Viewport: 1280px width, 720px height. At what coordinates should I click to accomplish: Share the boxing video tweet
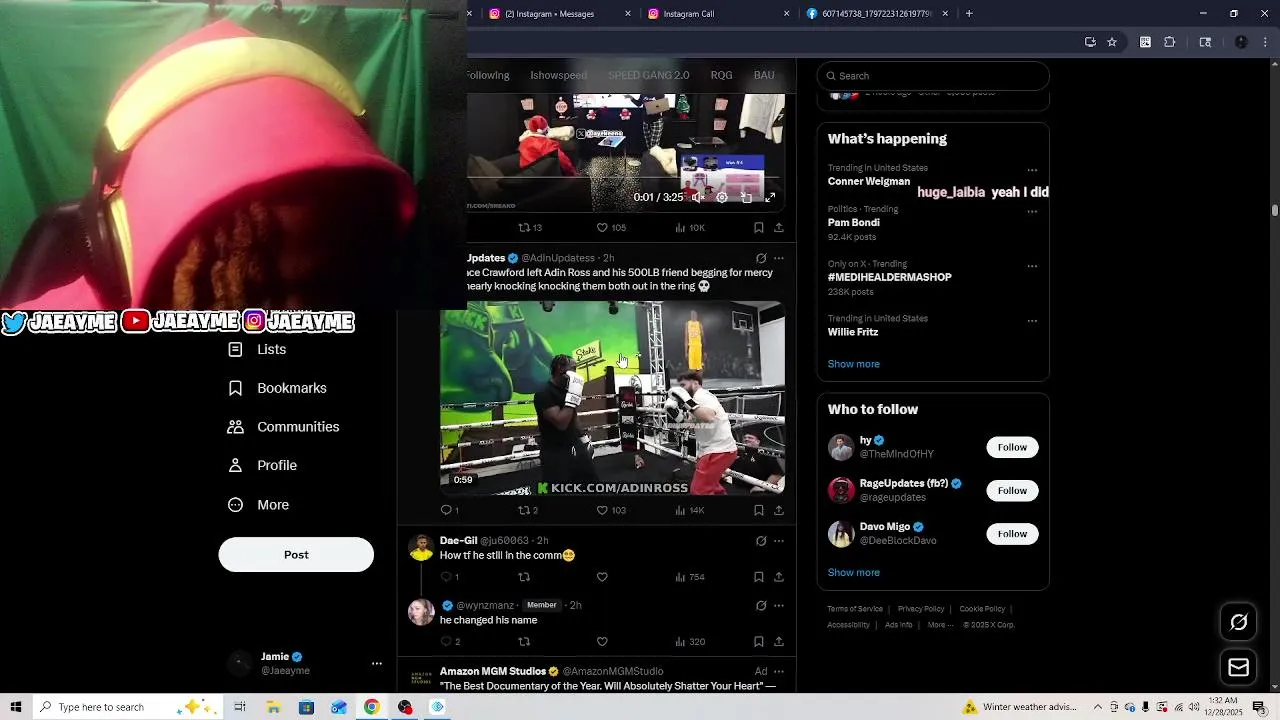click(779, 510)
